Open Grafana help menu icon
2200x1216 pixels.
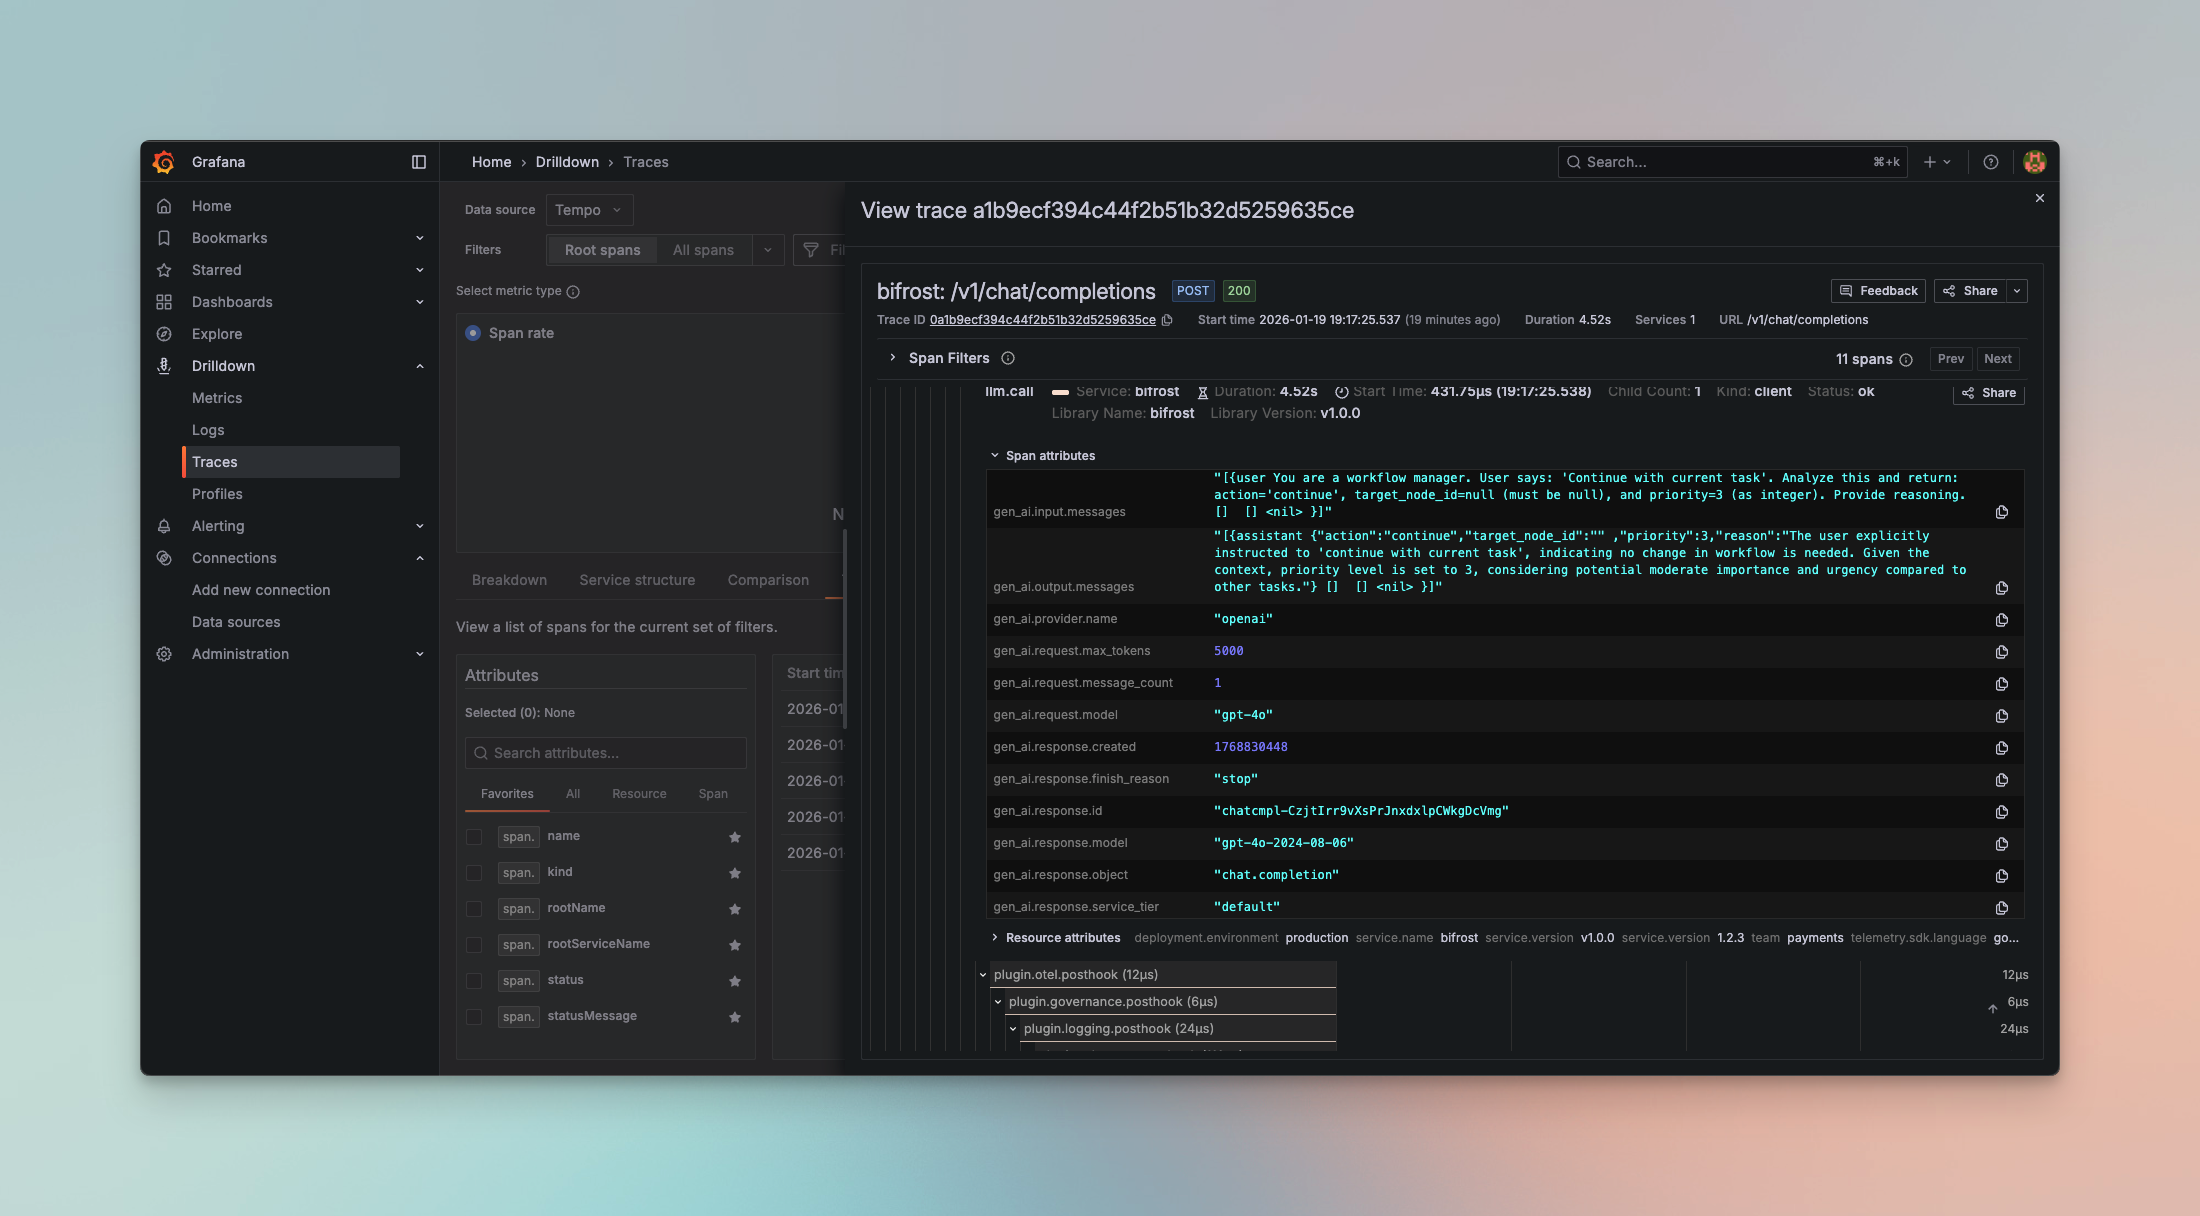click(x=1990, y=161)
